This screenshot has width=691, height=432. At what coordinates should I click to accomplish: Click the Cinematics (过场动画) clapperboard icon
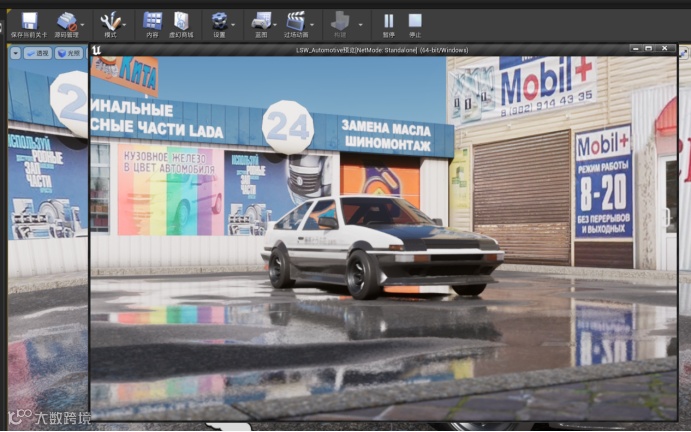pos(296,21)
